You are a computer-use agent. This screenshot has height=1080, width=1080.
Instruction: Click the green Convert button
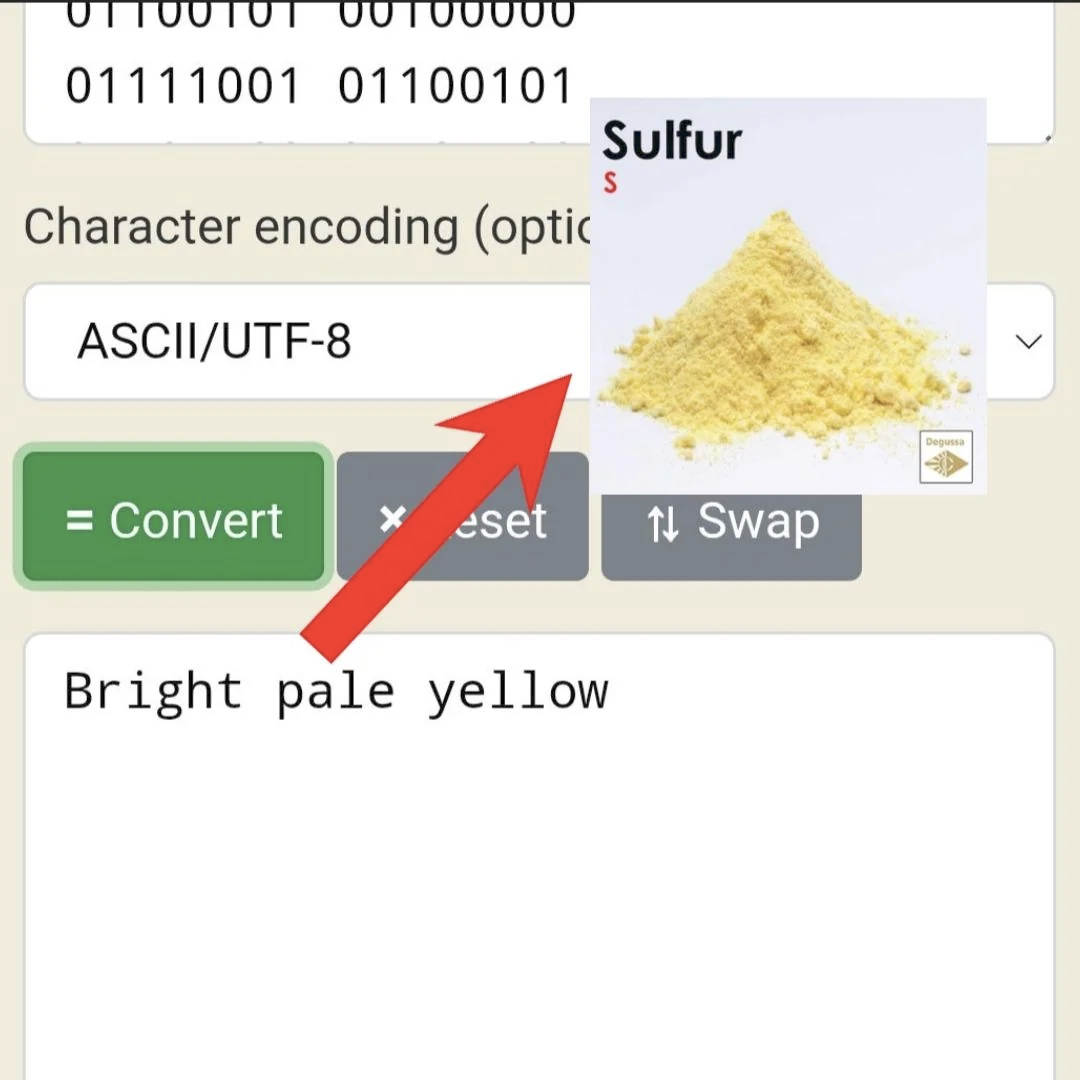click(174, 517)
